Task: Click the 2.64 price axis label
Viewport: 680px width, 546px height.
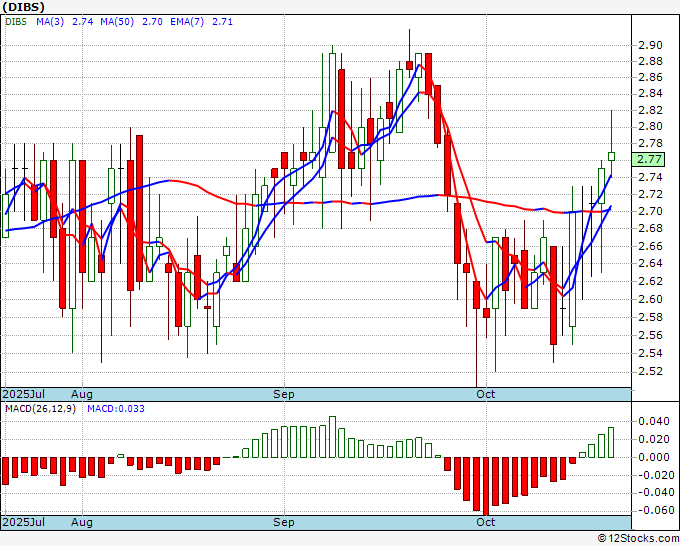Action: [651, 263]
